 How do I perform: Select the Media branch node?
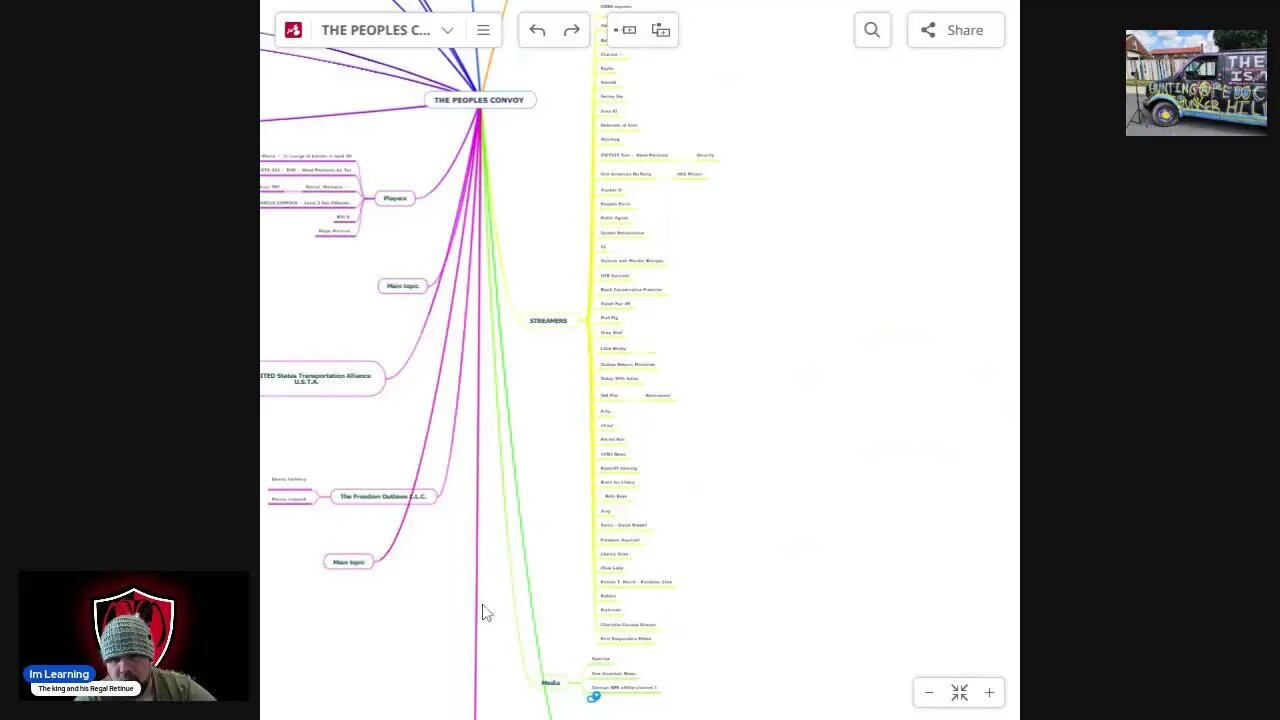pos(550,683)
